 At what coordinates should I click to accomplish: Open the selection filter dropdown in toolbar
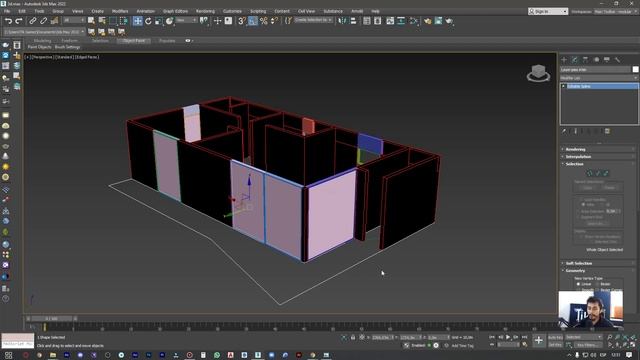pyautogui.click(x=74, y=20)
